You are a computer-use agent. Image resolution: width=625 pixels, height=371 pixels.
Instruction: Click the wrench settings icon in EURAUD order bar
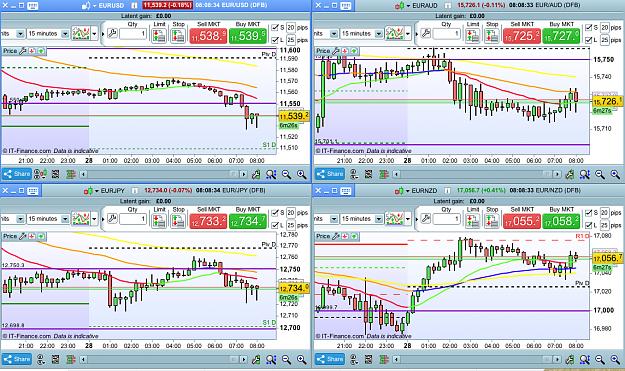[x=425, y=33]
